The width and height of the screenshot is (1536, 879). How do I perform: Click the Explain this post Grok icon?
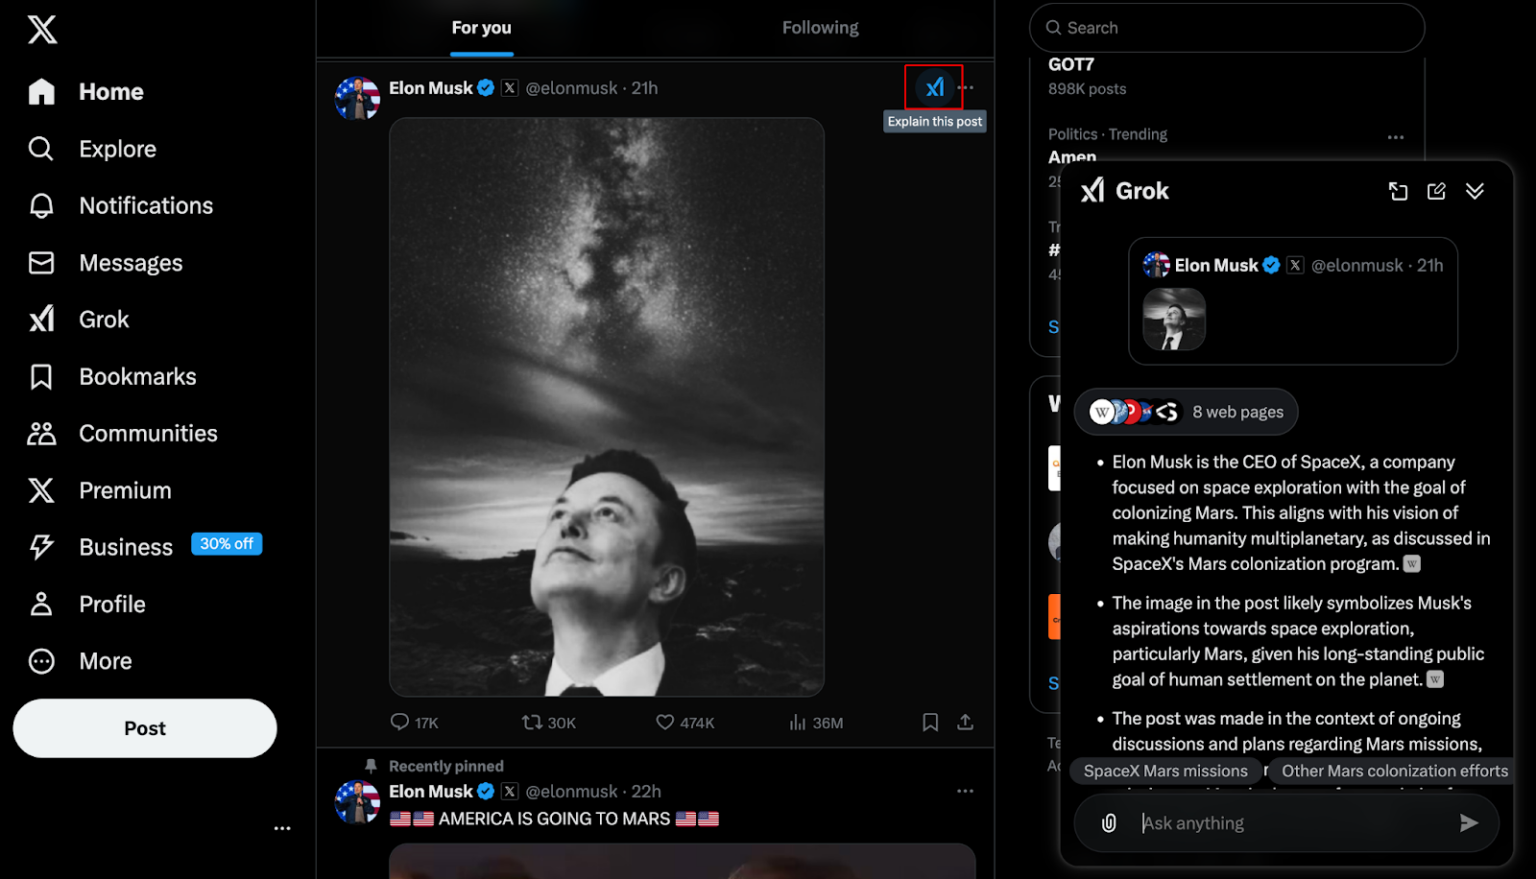[934, 87]
